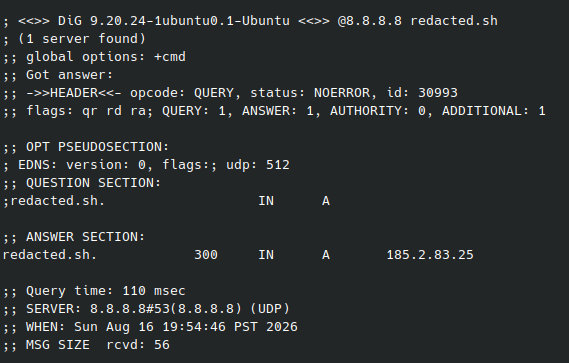The width and height of the screenshot is (569, 363).
Task: Click redacted.sh. in the question section
Action: pyautogui.click(x=58, y=201)
